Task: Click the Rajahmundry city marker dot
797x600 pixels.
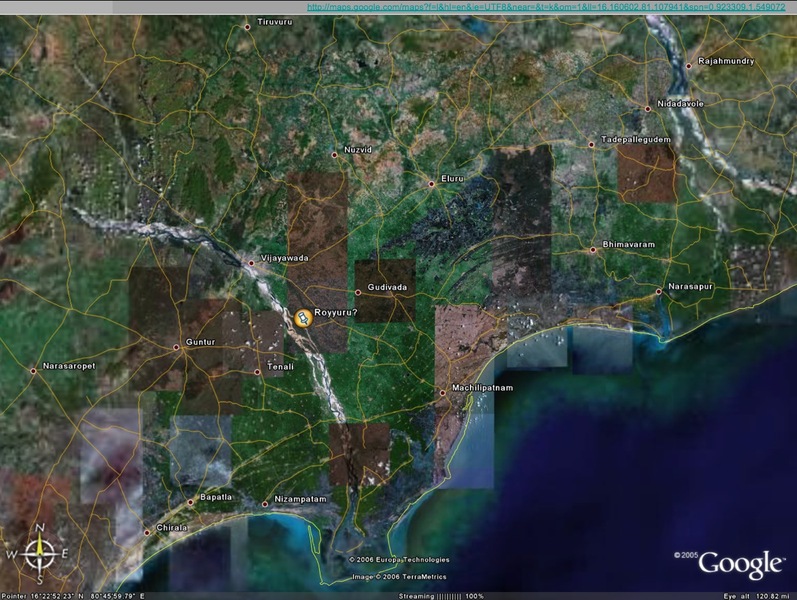Action: click(x=688, y=66)
